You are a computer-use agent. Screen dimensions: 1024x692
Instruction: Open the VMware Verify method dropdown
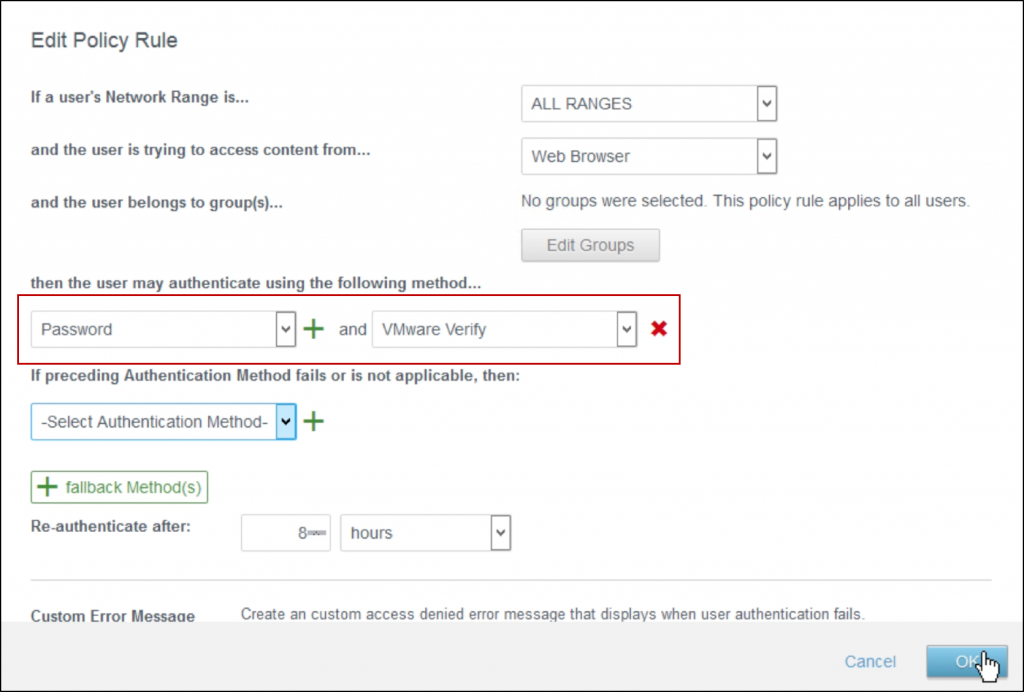(x=500, y=328)
